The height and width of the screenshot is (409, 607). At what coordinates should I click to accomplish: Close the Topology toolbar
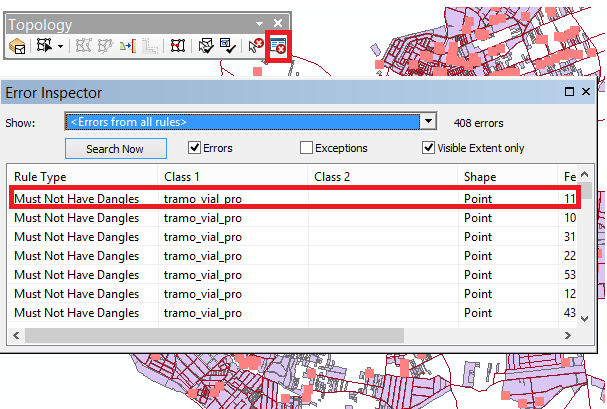(278, 23)
